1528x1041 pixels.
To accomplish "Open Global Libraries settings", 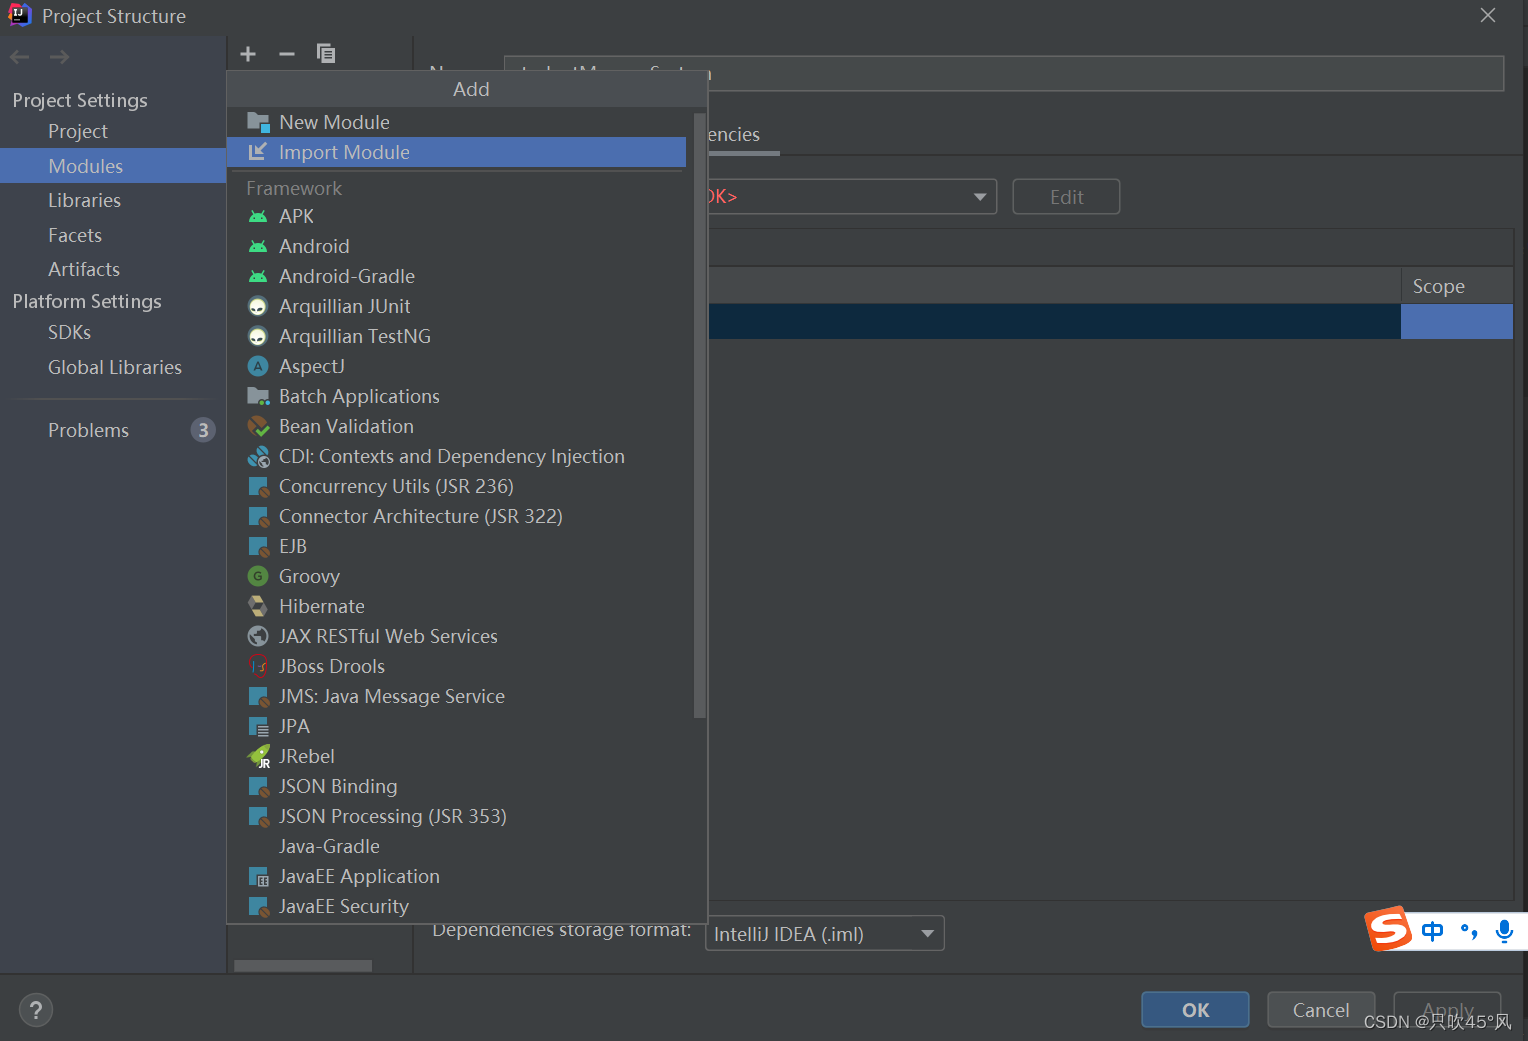I will coord(113,367).
